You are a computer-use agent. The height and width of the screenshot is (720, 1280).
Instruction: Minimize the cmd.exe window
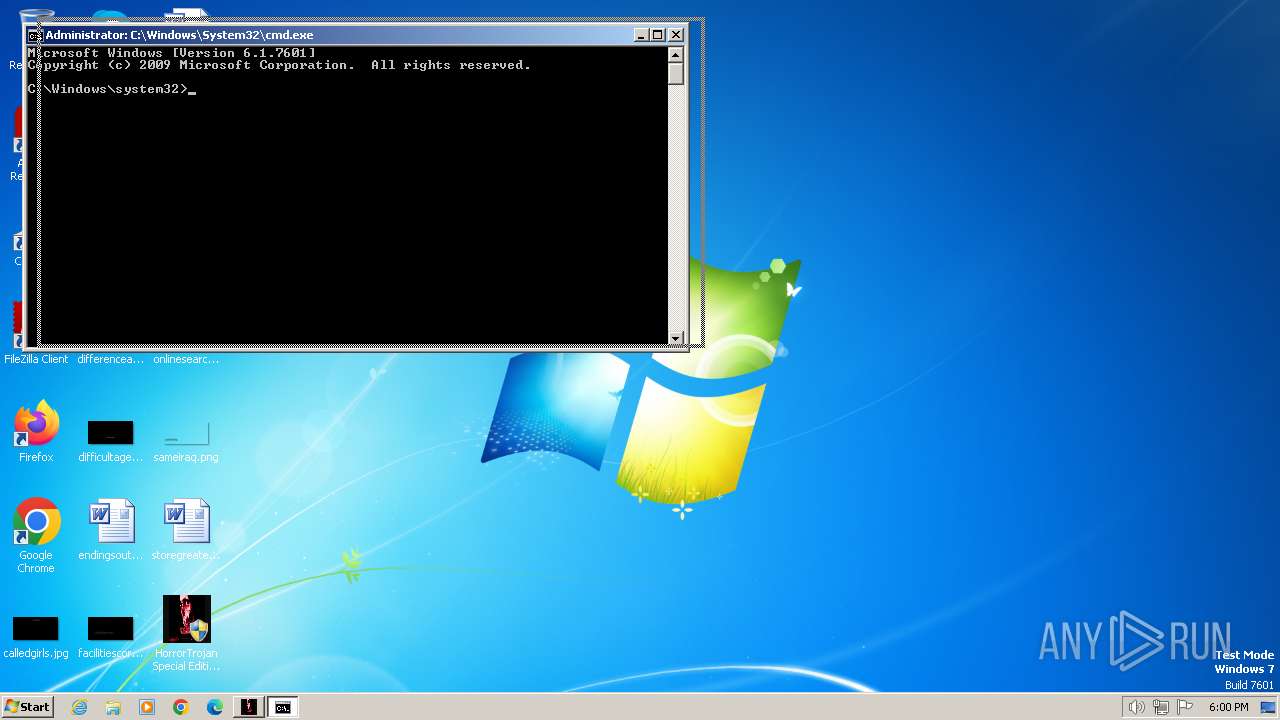point(641,35)
